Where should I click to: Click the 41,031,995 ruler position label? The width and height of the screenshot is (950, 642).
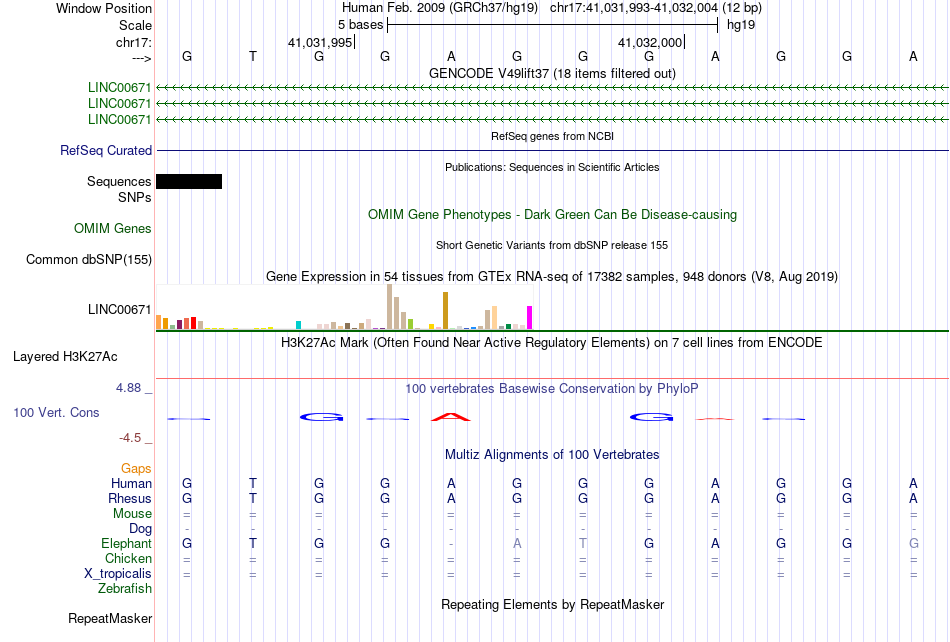click(x=320, y=42)
